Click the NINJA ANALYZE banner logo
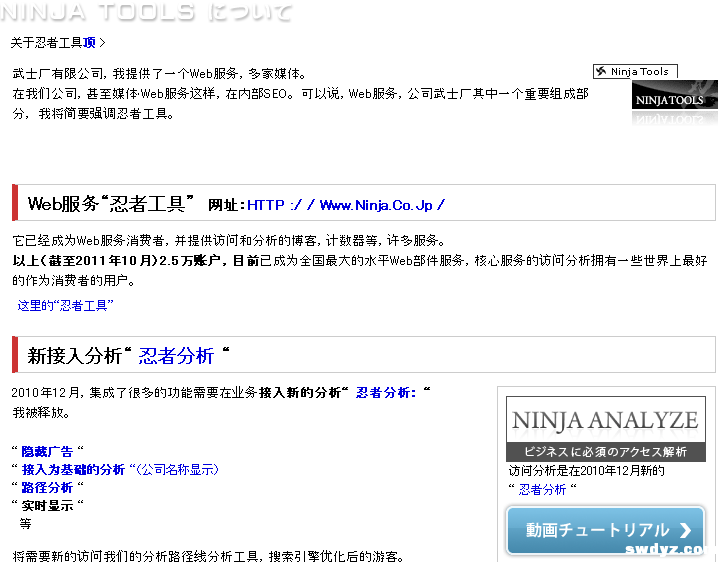 tap(604, 428)
